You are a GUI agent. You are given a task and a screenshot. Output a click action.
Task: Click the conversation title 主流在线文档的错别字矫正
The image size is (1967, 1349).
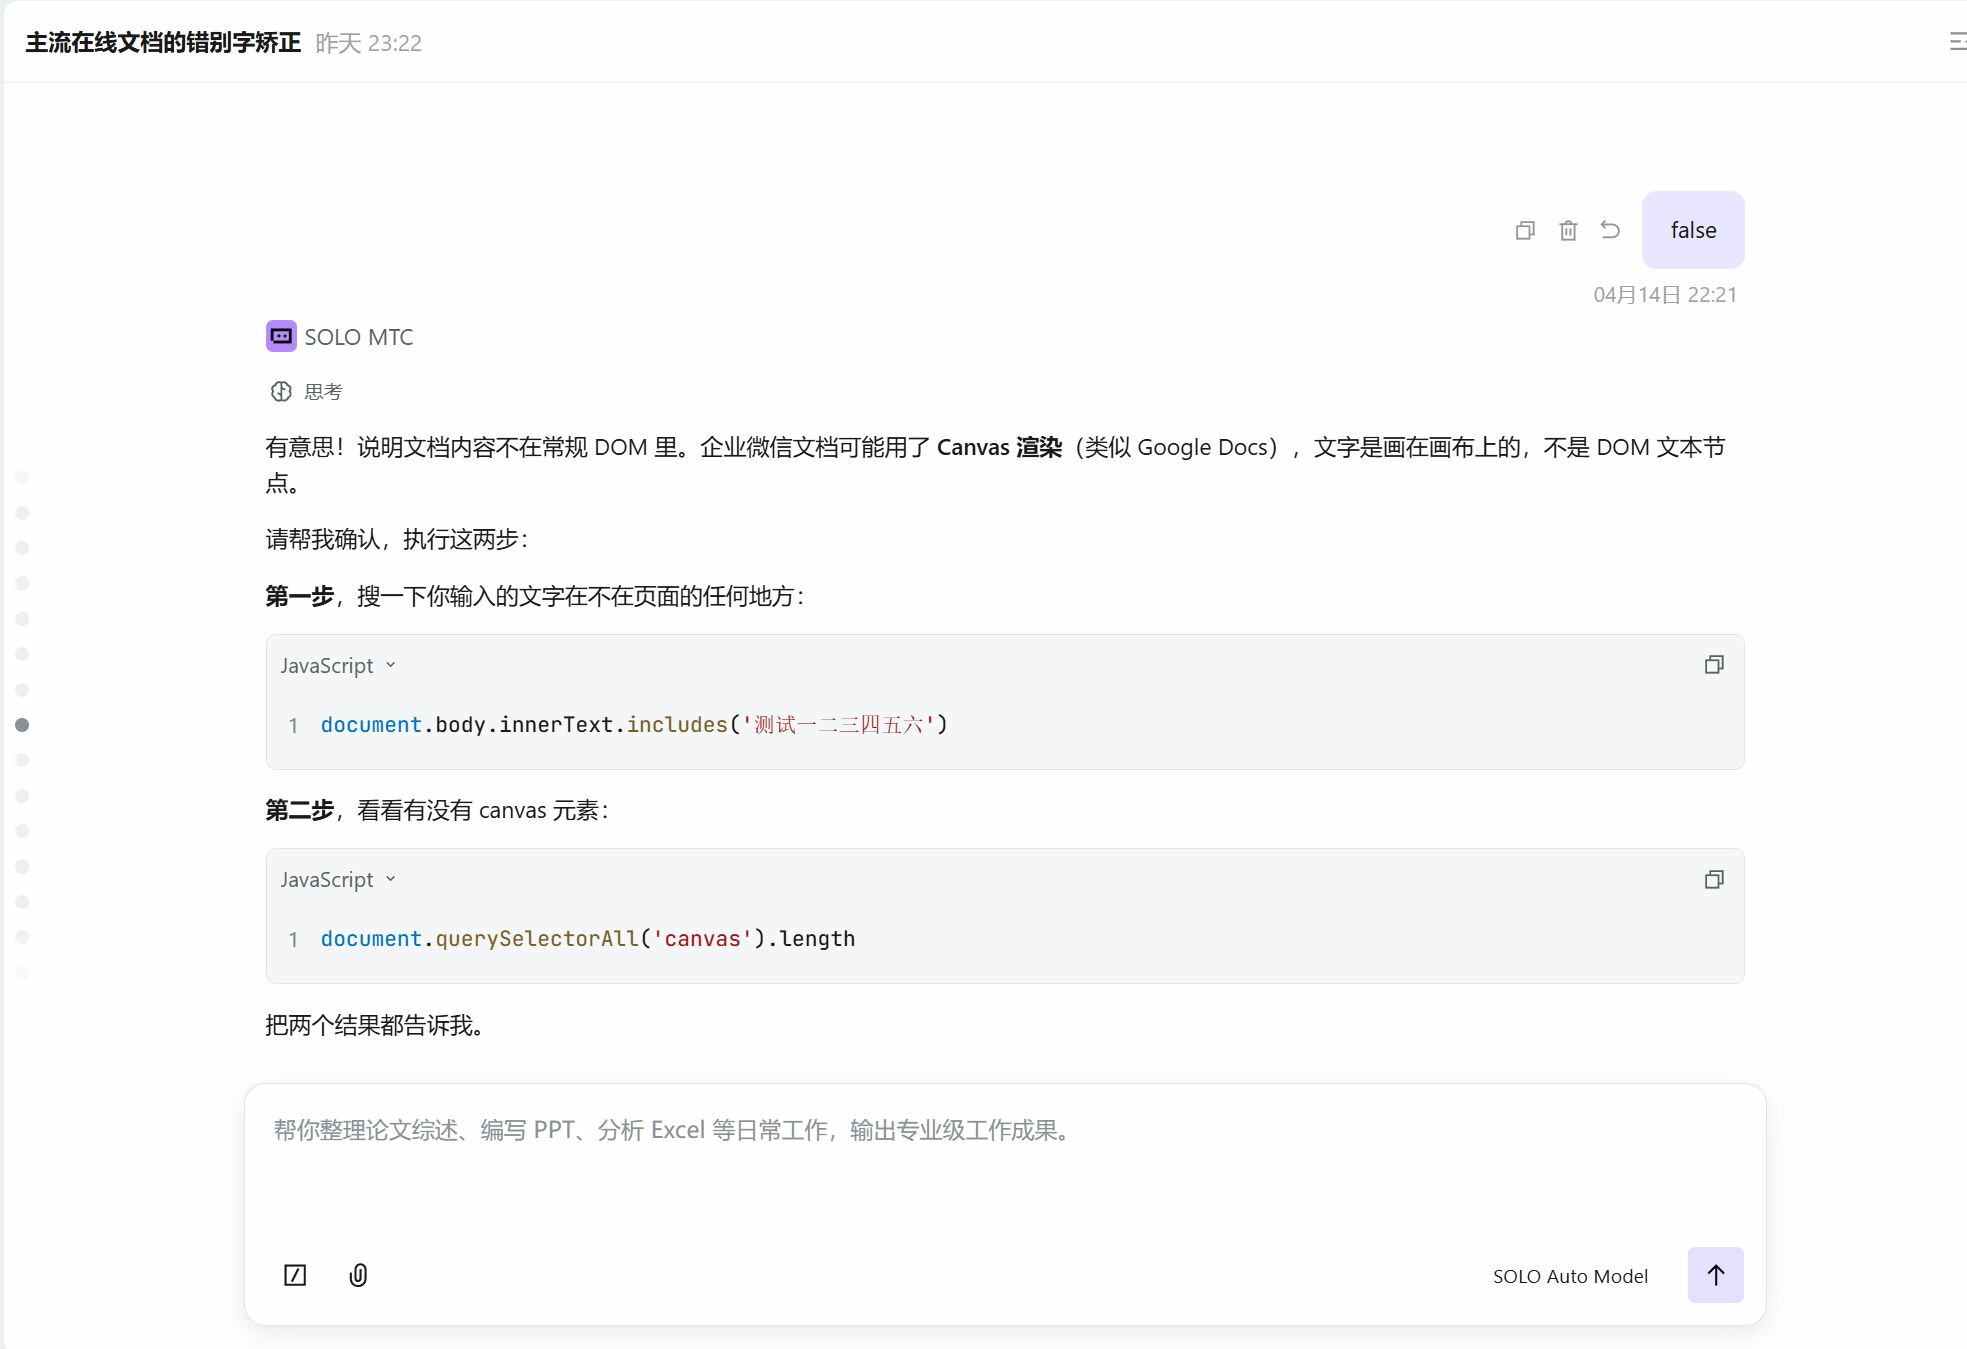click(x=163, y=43)
